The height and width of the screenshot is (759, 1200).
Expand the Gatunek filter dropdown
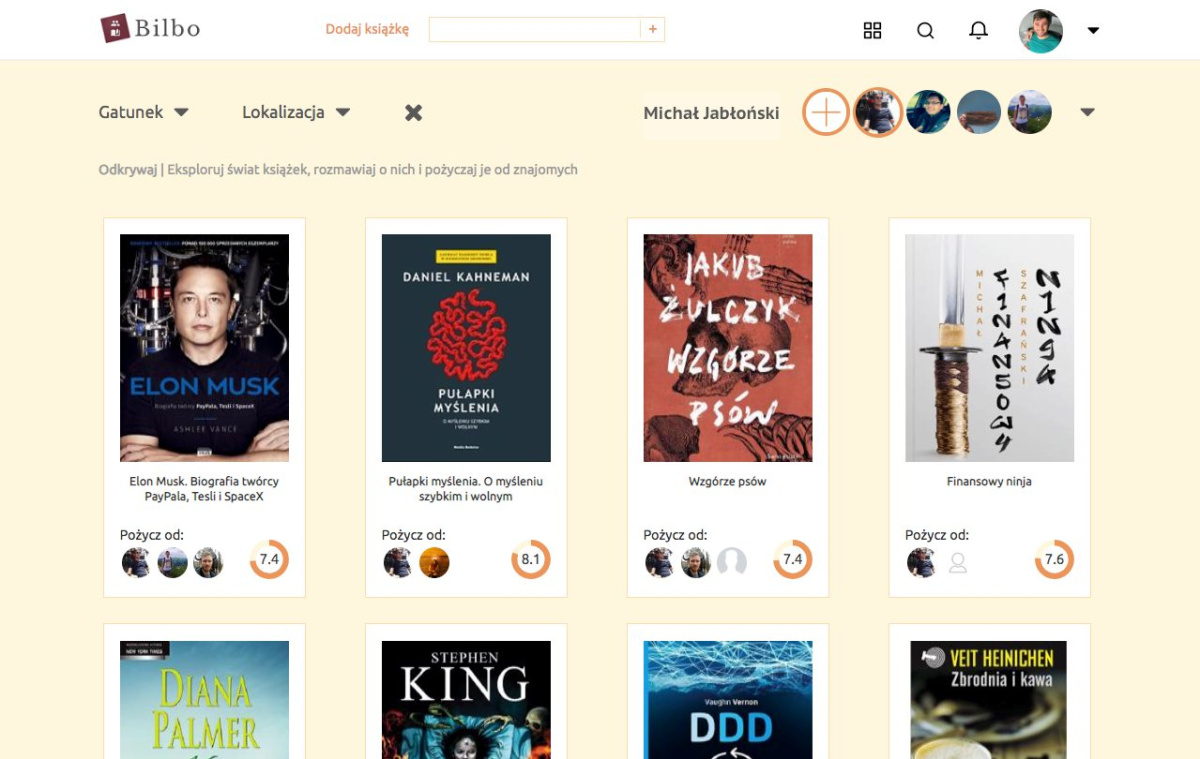click(x=144, y=112)
